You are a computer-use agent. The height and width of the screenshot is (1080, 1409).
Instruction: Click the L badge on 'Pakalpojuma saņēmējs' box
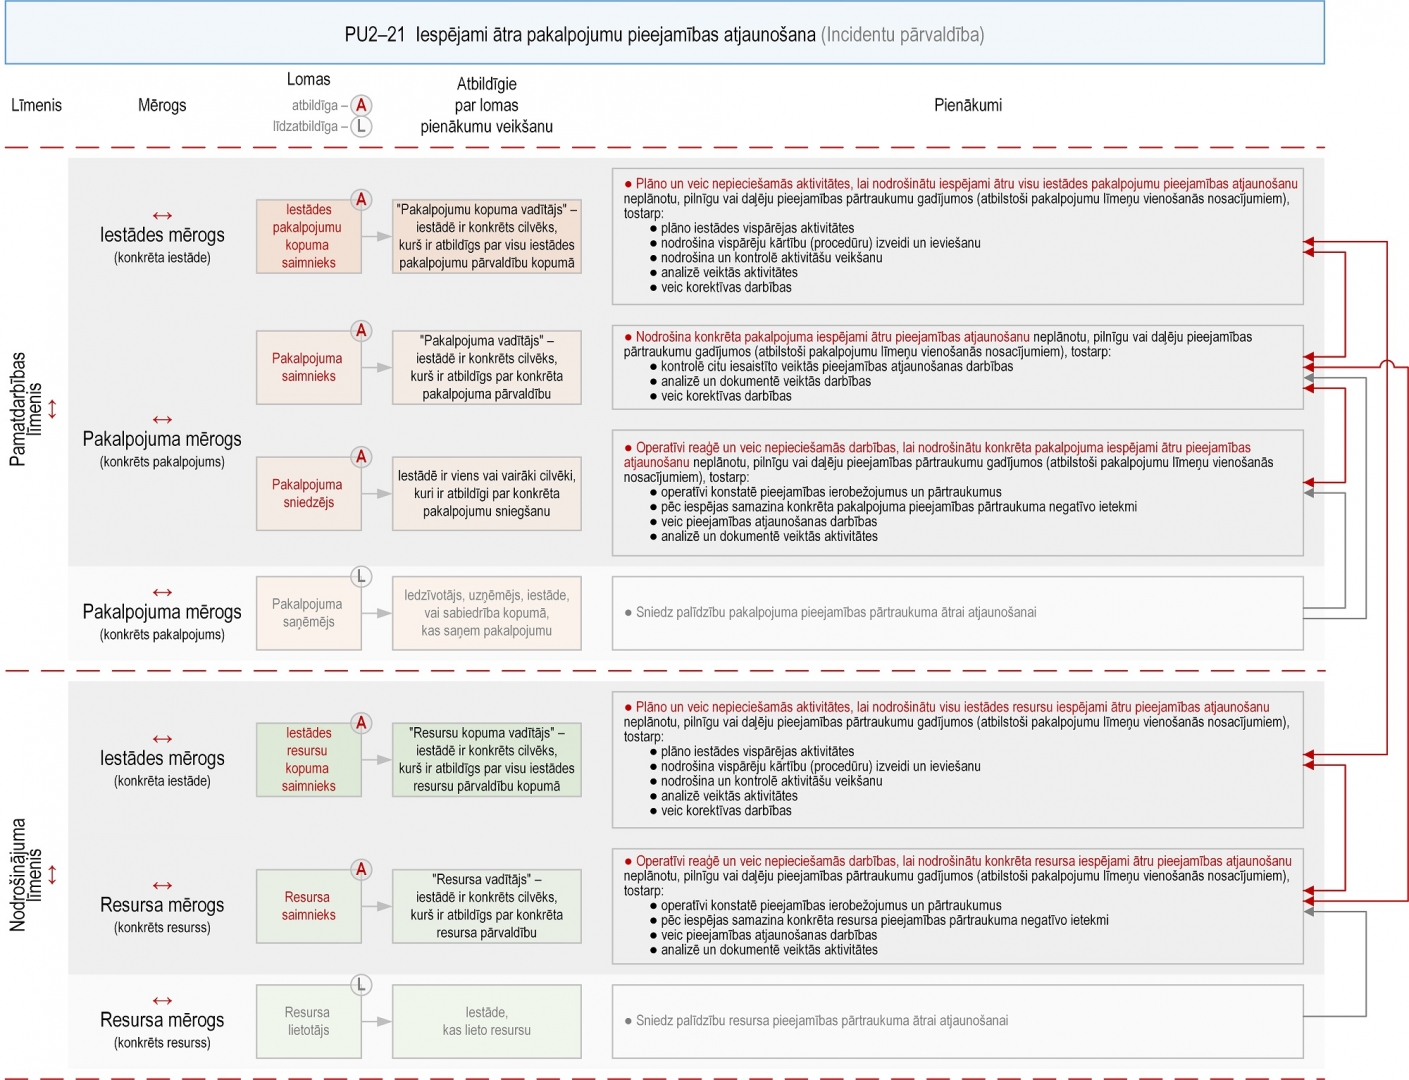(x=361, y=576)
